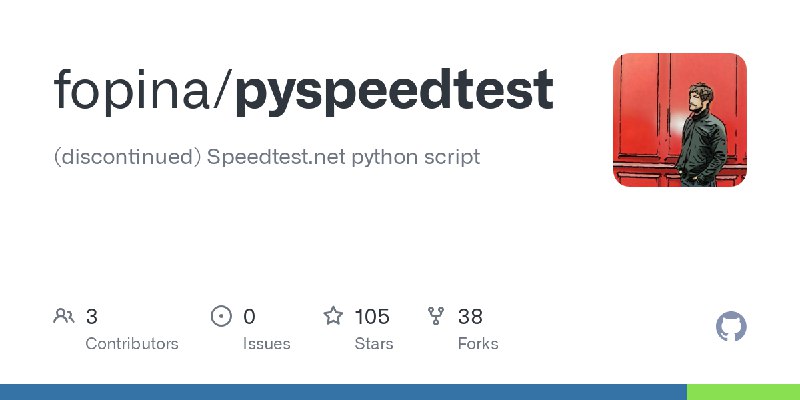Click the Contributors people icon
The image size is (800, 400).
click(64, 316)
